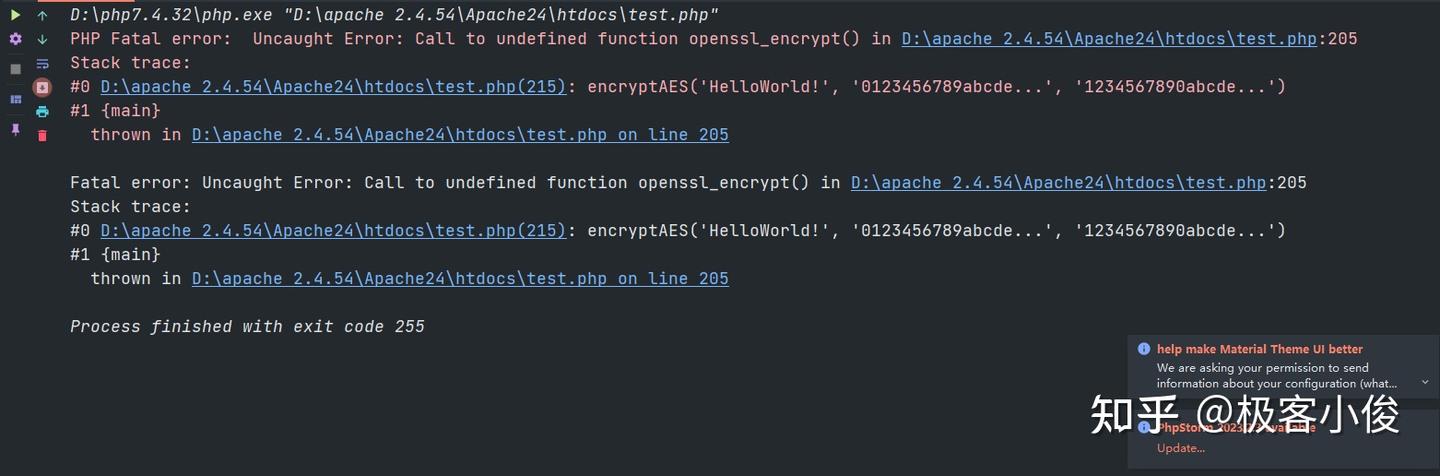Viewport: 1440px width, 476px height.
Task: Jump down the stack trace arrow
Action: coord(42,39)
